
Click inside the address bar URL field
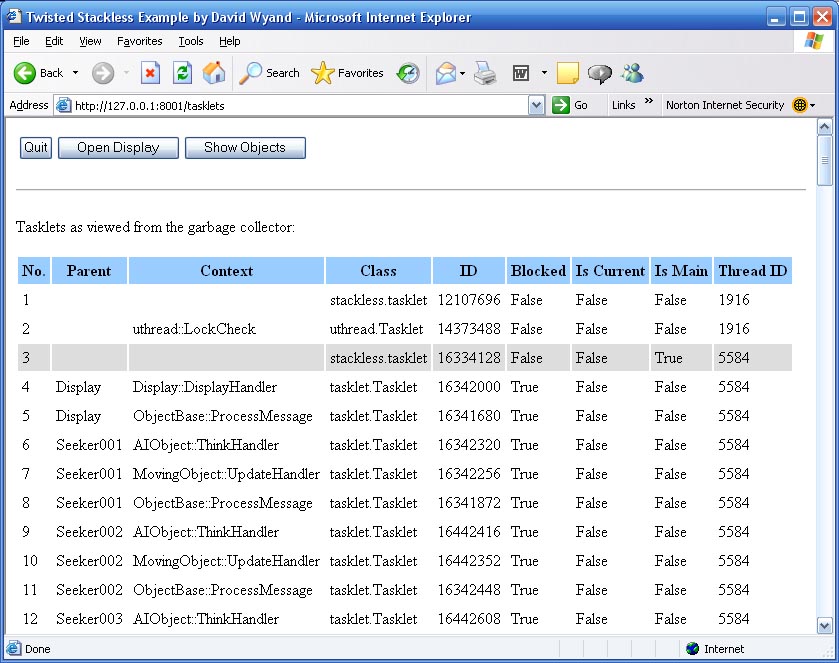point(300,105)
